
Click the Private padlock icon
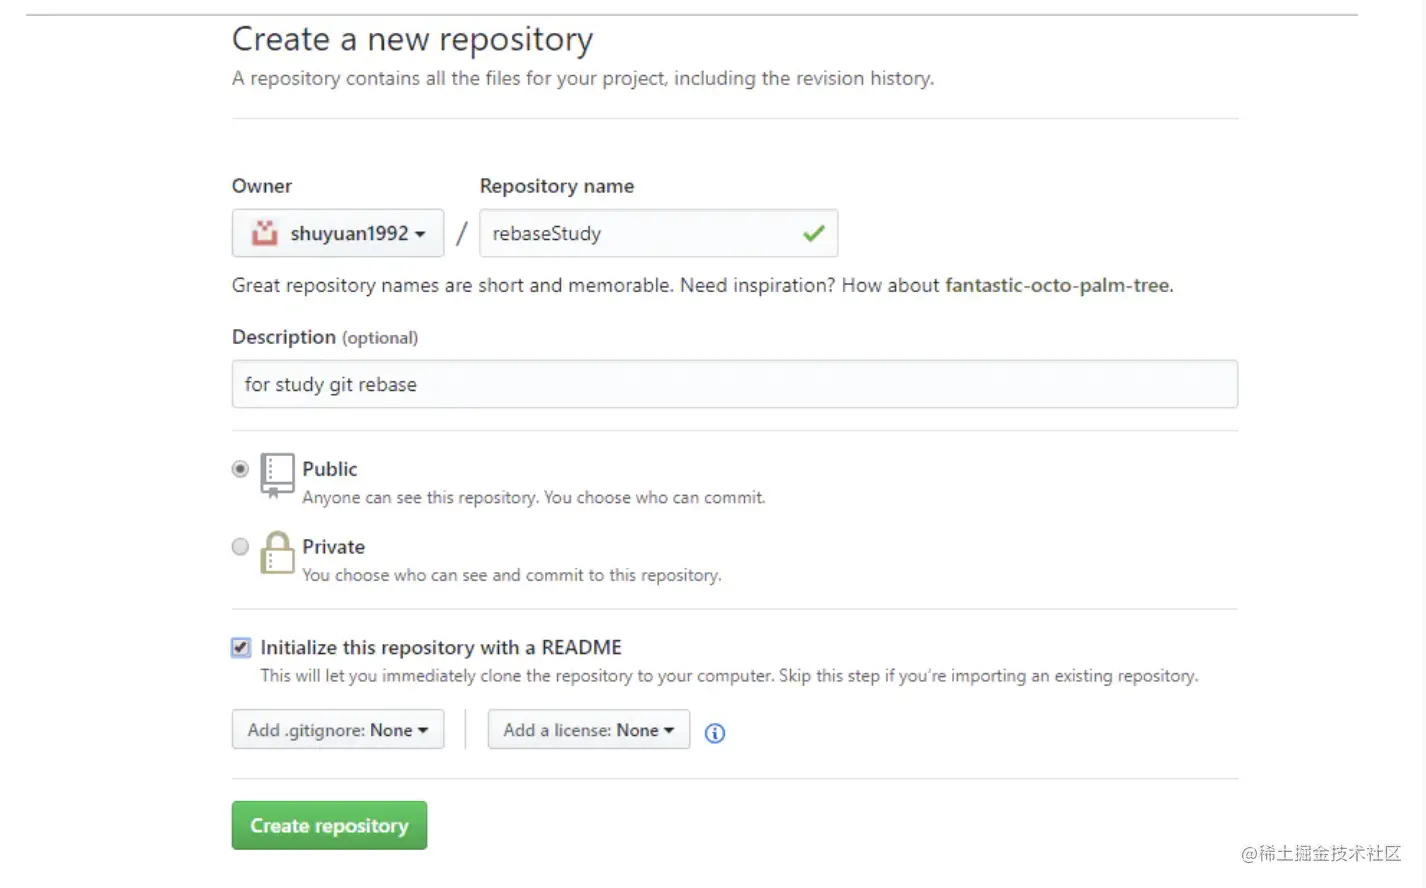pos(277,553)
